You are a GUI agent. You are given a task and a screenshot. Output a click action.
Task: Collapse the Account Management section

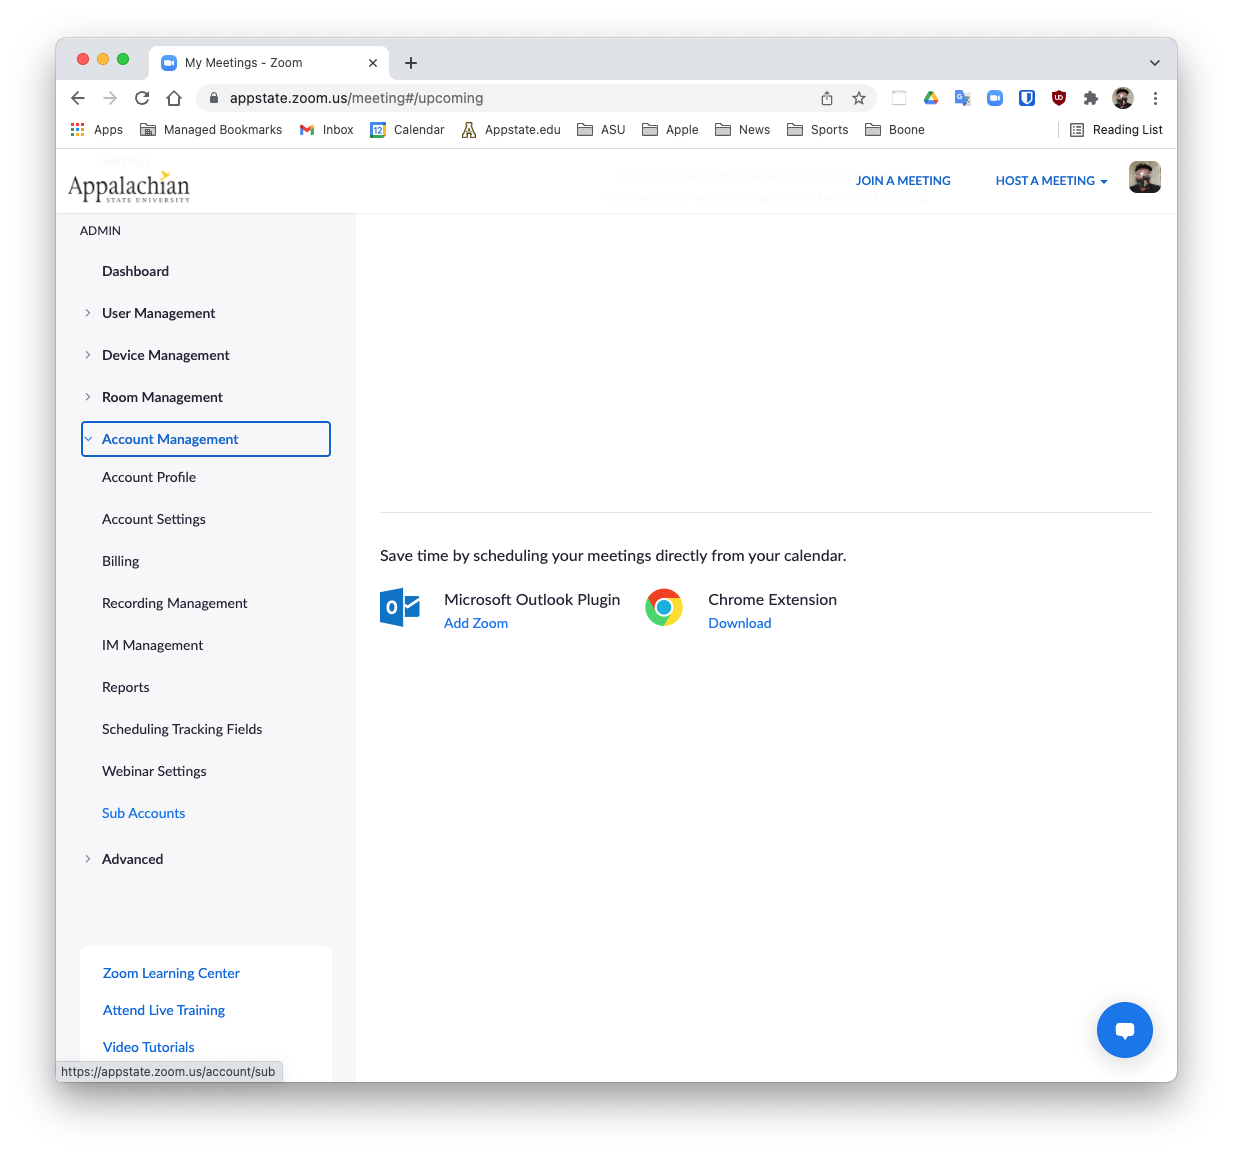[x=170, y=439]
